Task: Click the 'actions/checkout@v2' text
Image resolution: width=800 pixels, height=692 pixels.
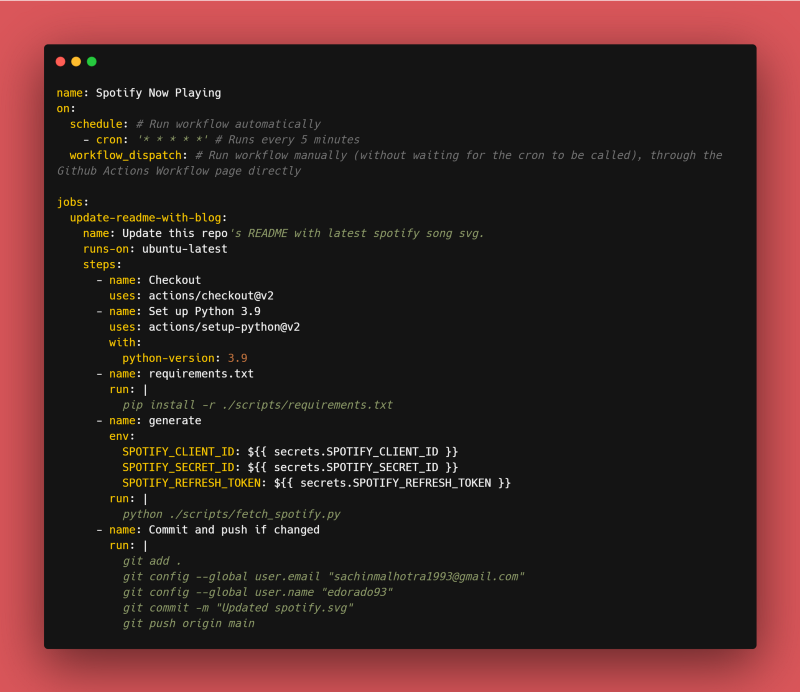Action: (211, 296)
